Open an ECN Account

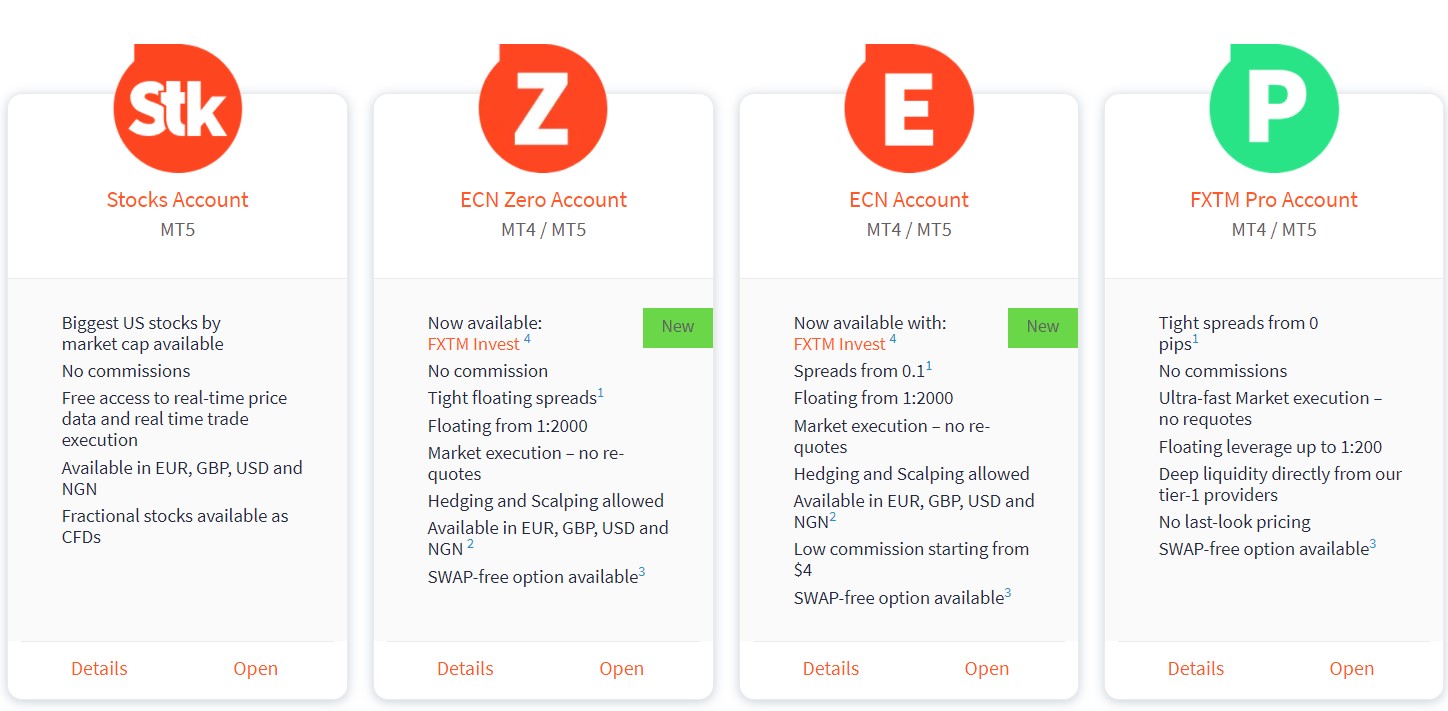coord(987,669)
